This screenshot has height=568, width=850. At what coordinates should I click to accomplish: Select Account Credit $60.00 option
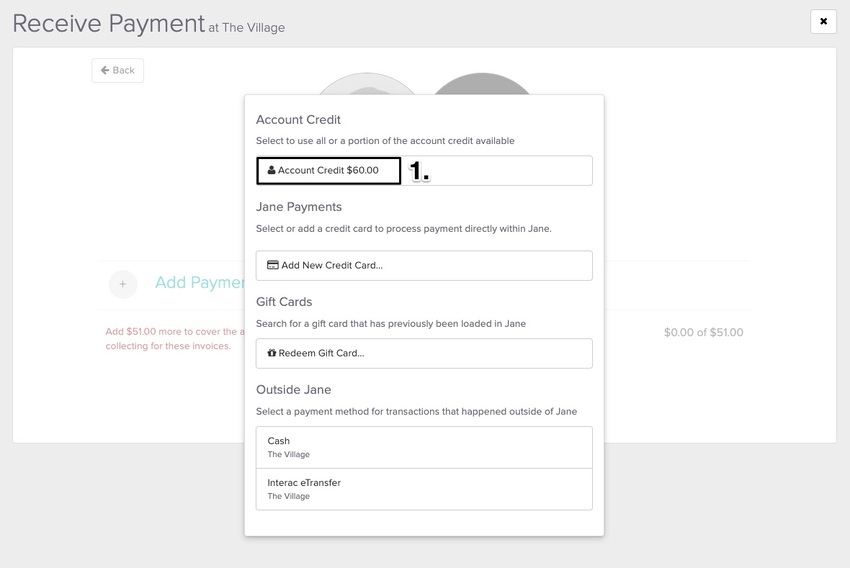(424, 171)
